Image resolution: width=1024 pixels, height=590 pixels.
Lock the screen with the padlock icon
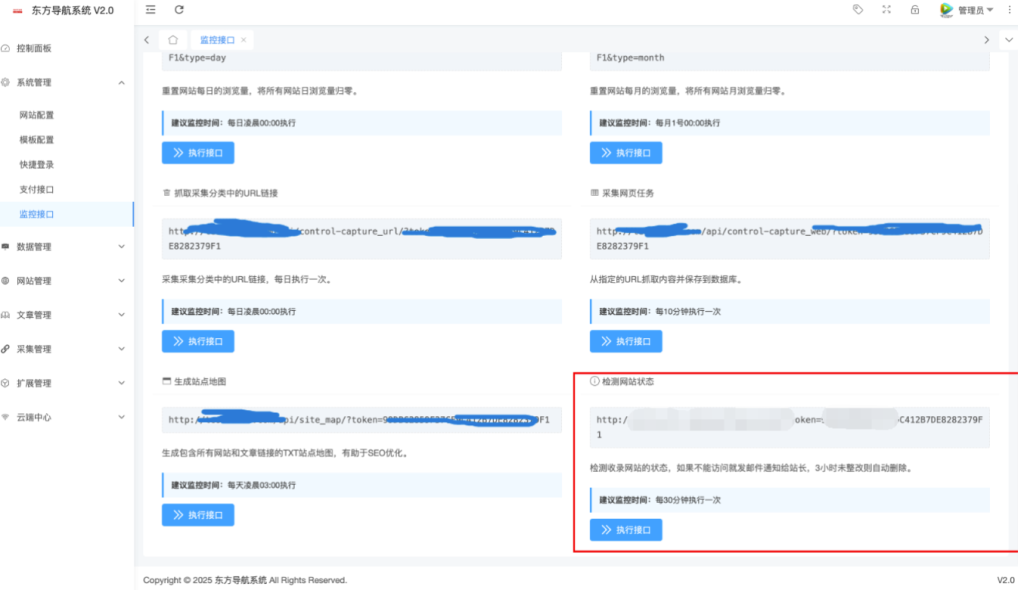[x=915, y=10]
